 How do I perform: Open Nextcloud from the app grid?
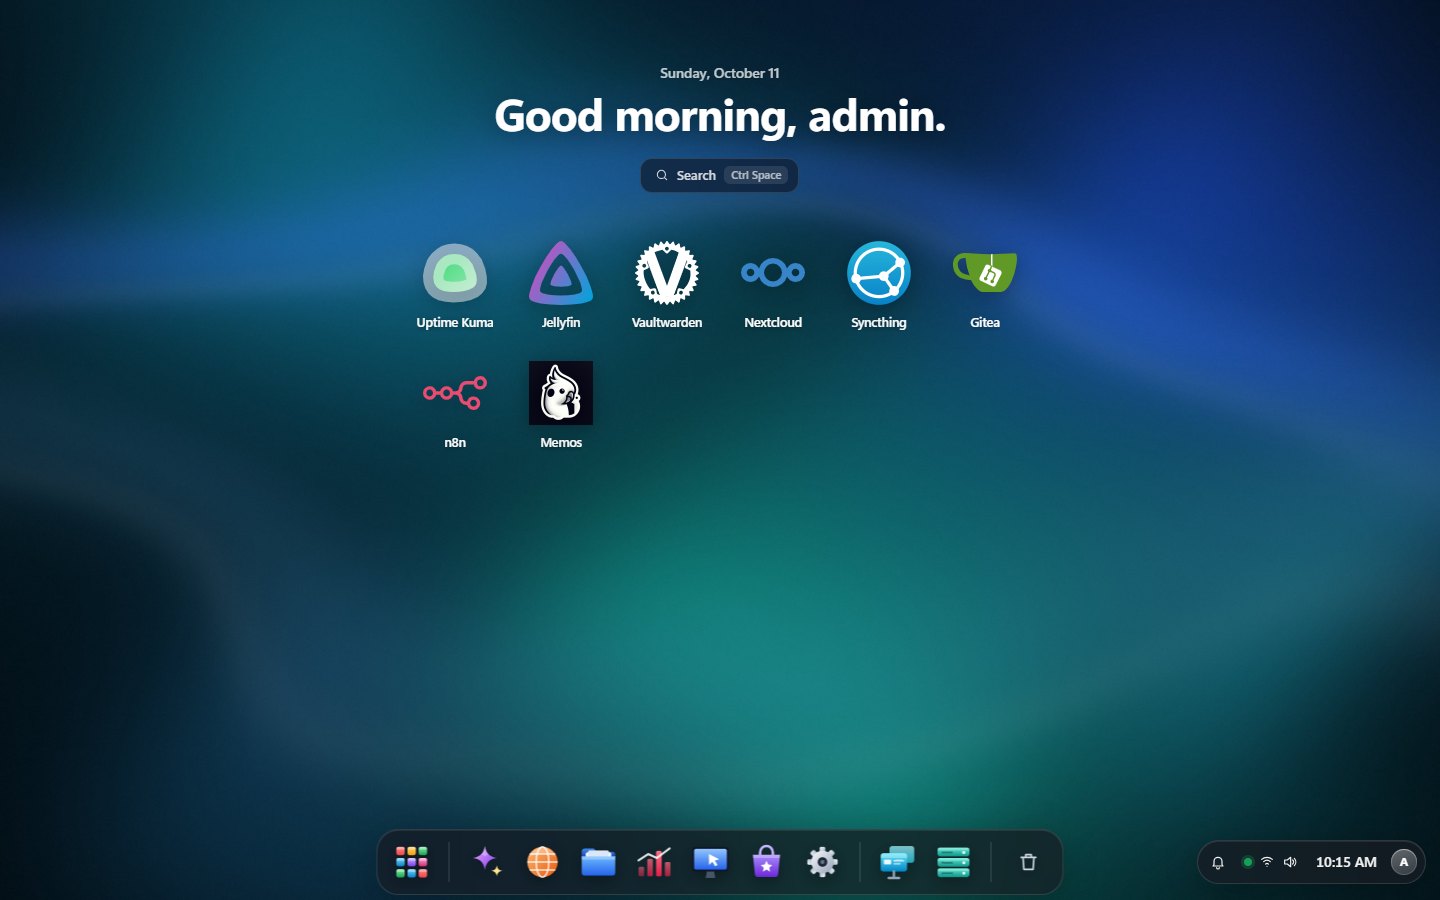click(x=773, y=273)
